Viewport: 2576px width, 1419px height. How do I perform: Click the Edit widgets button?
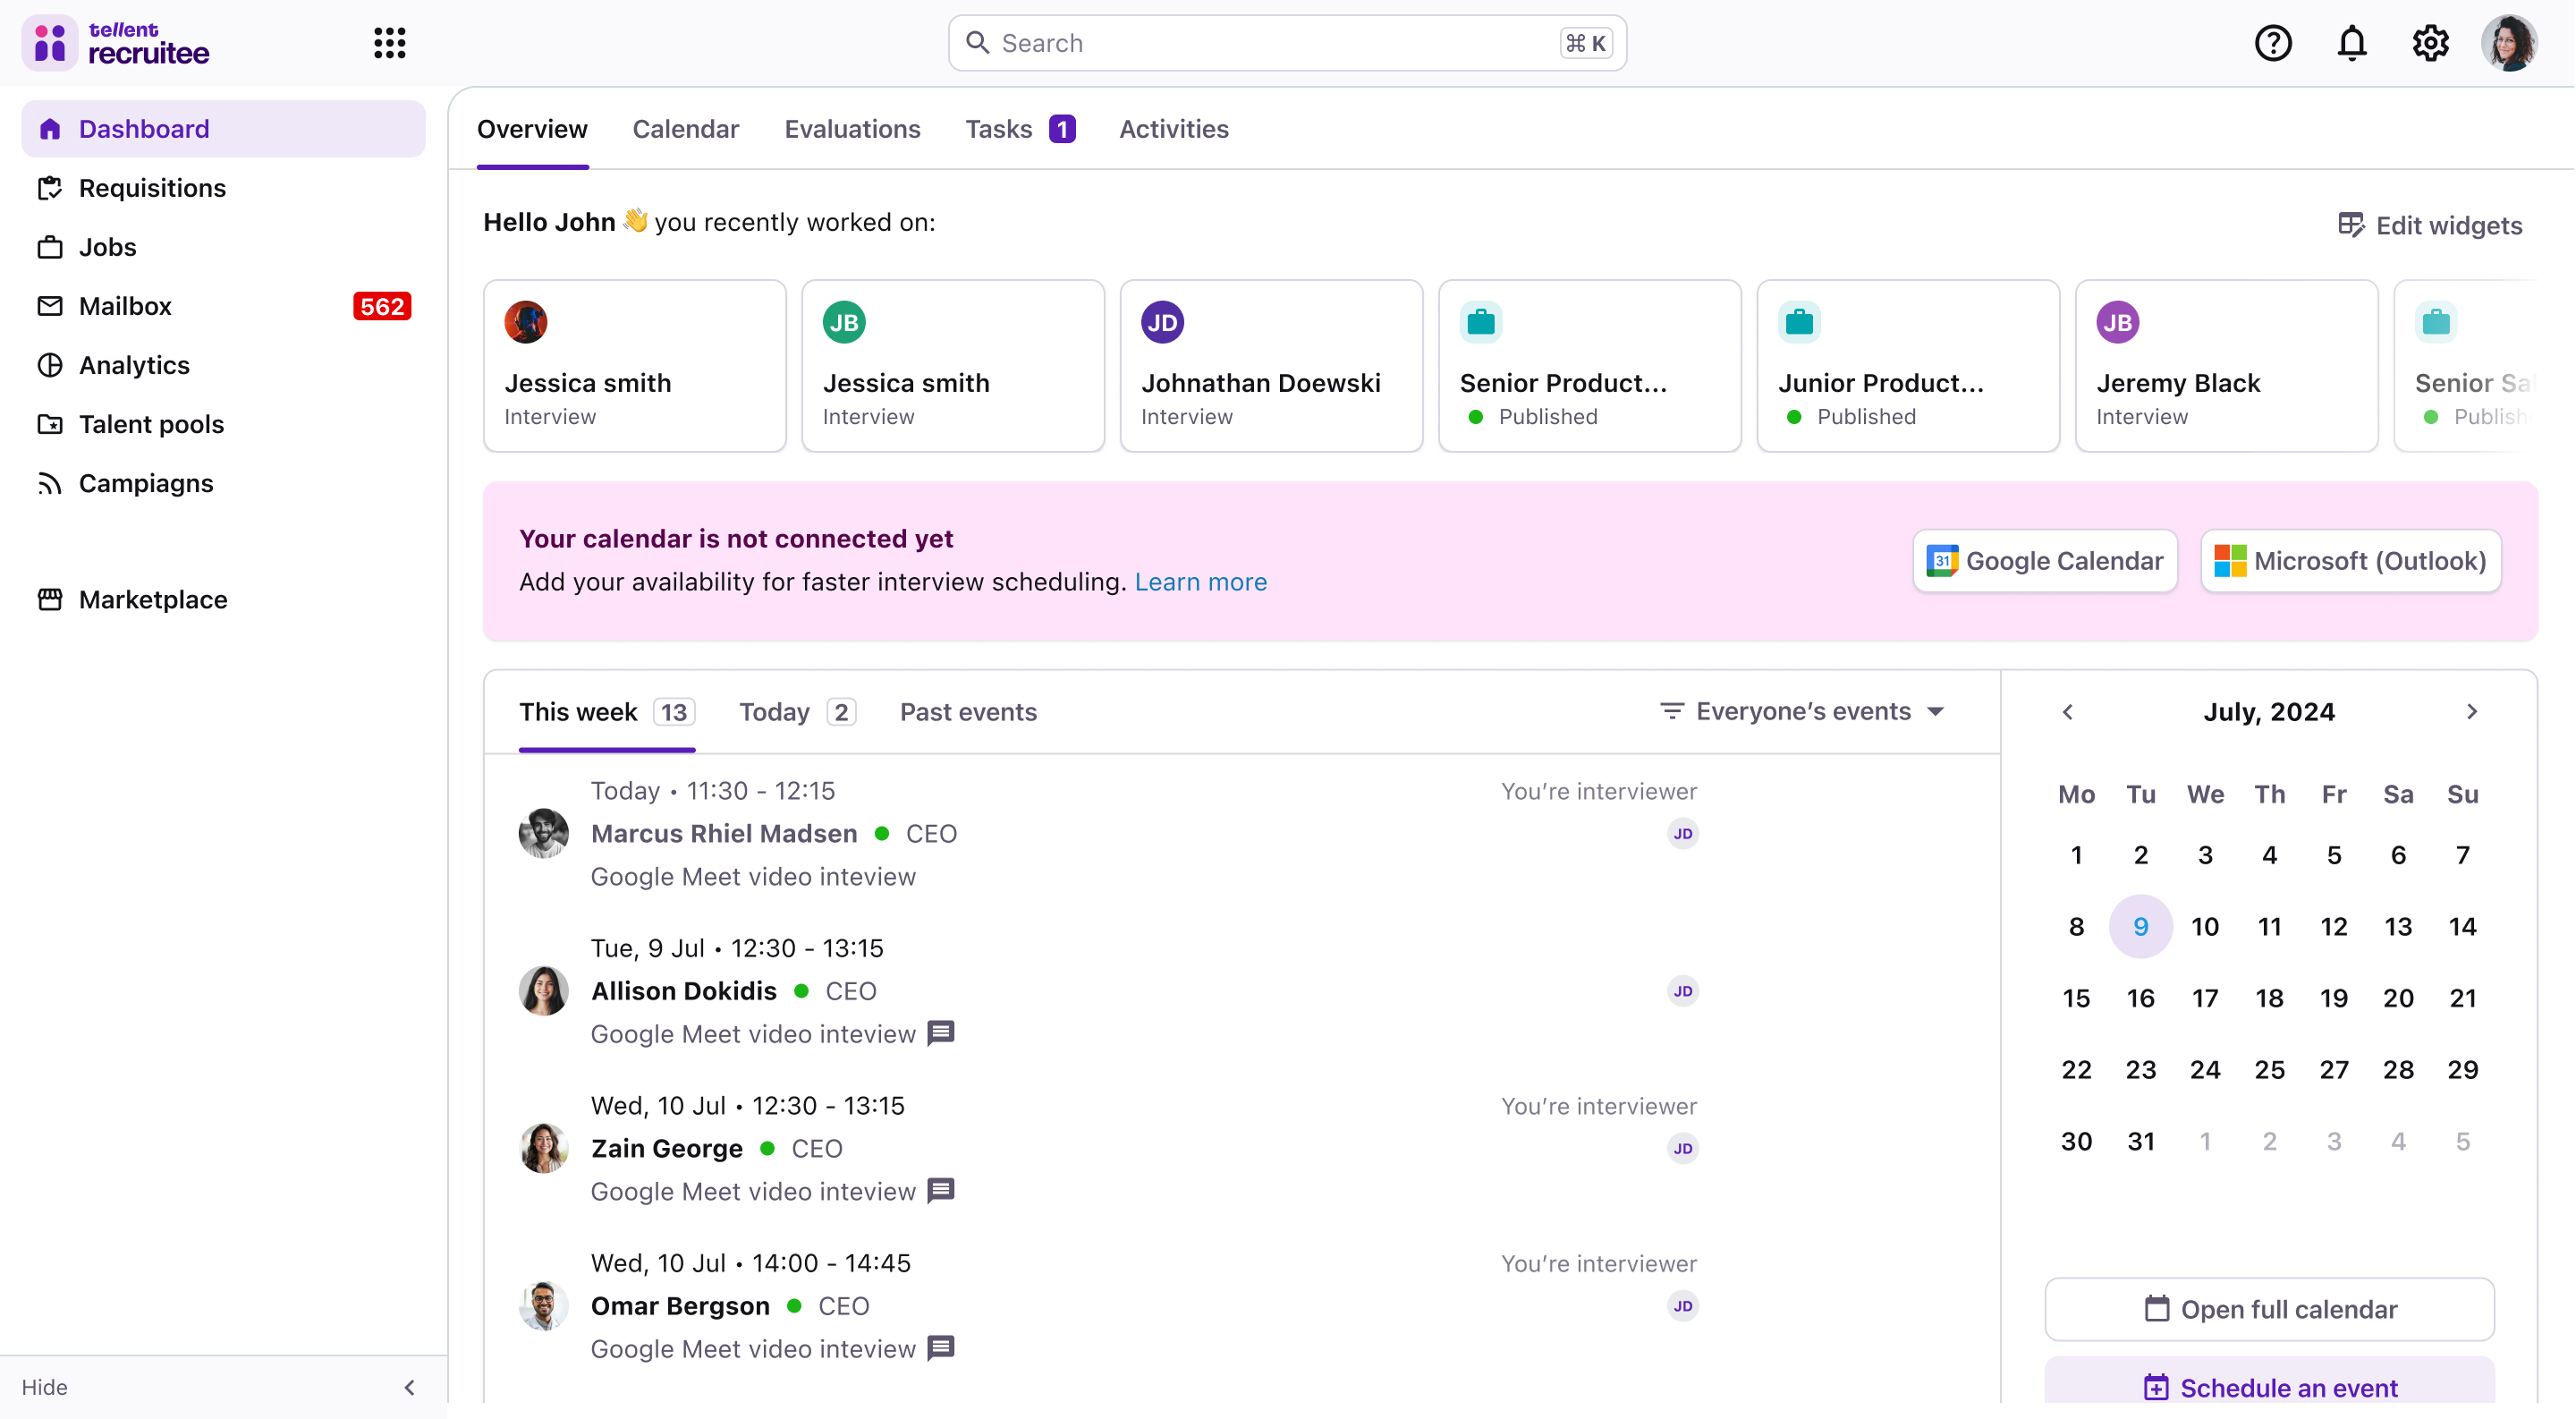point(2429,225)
